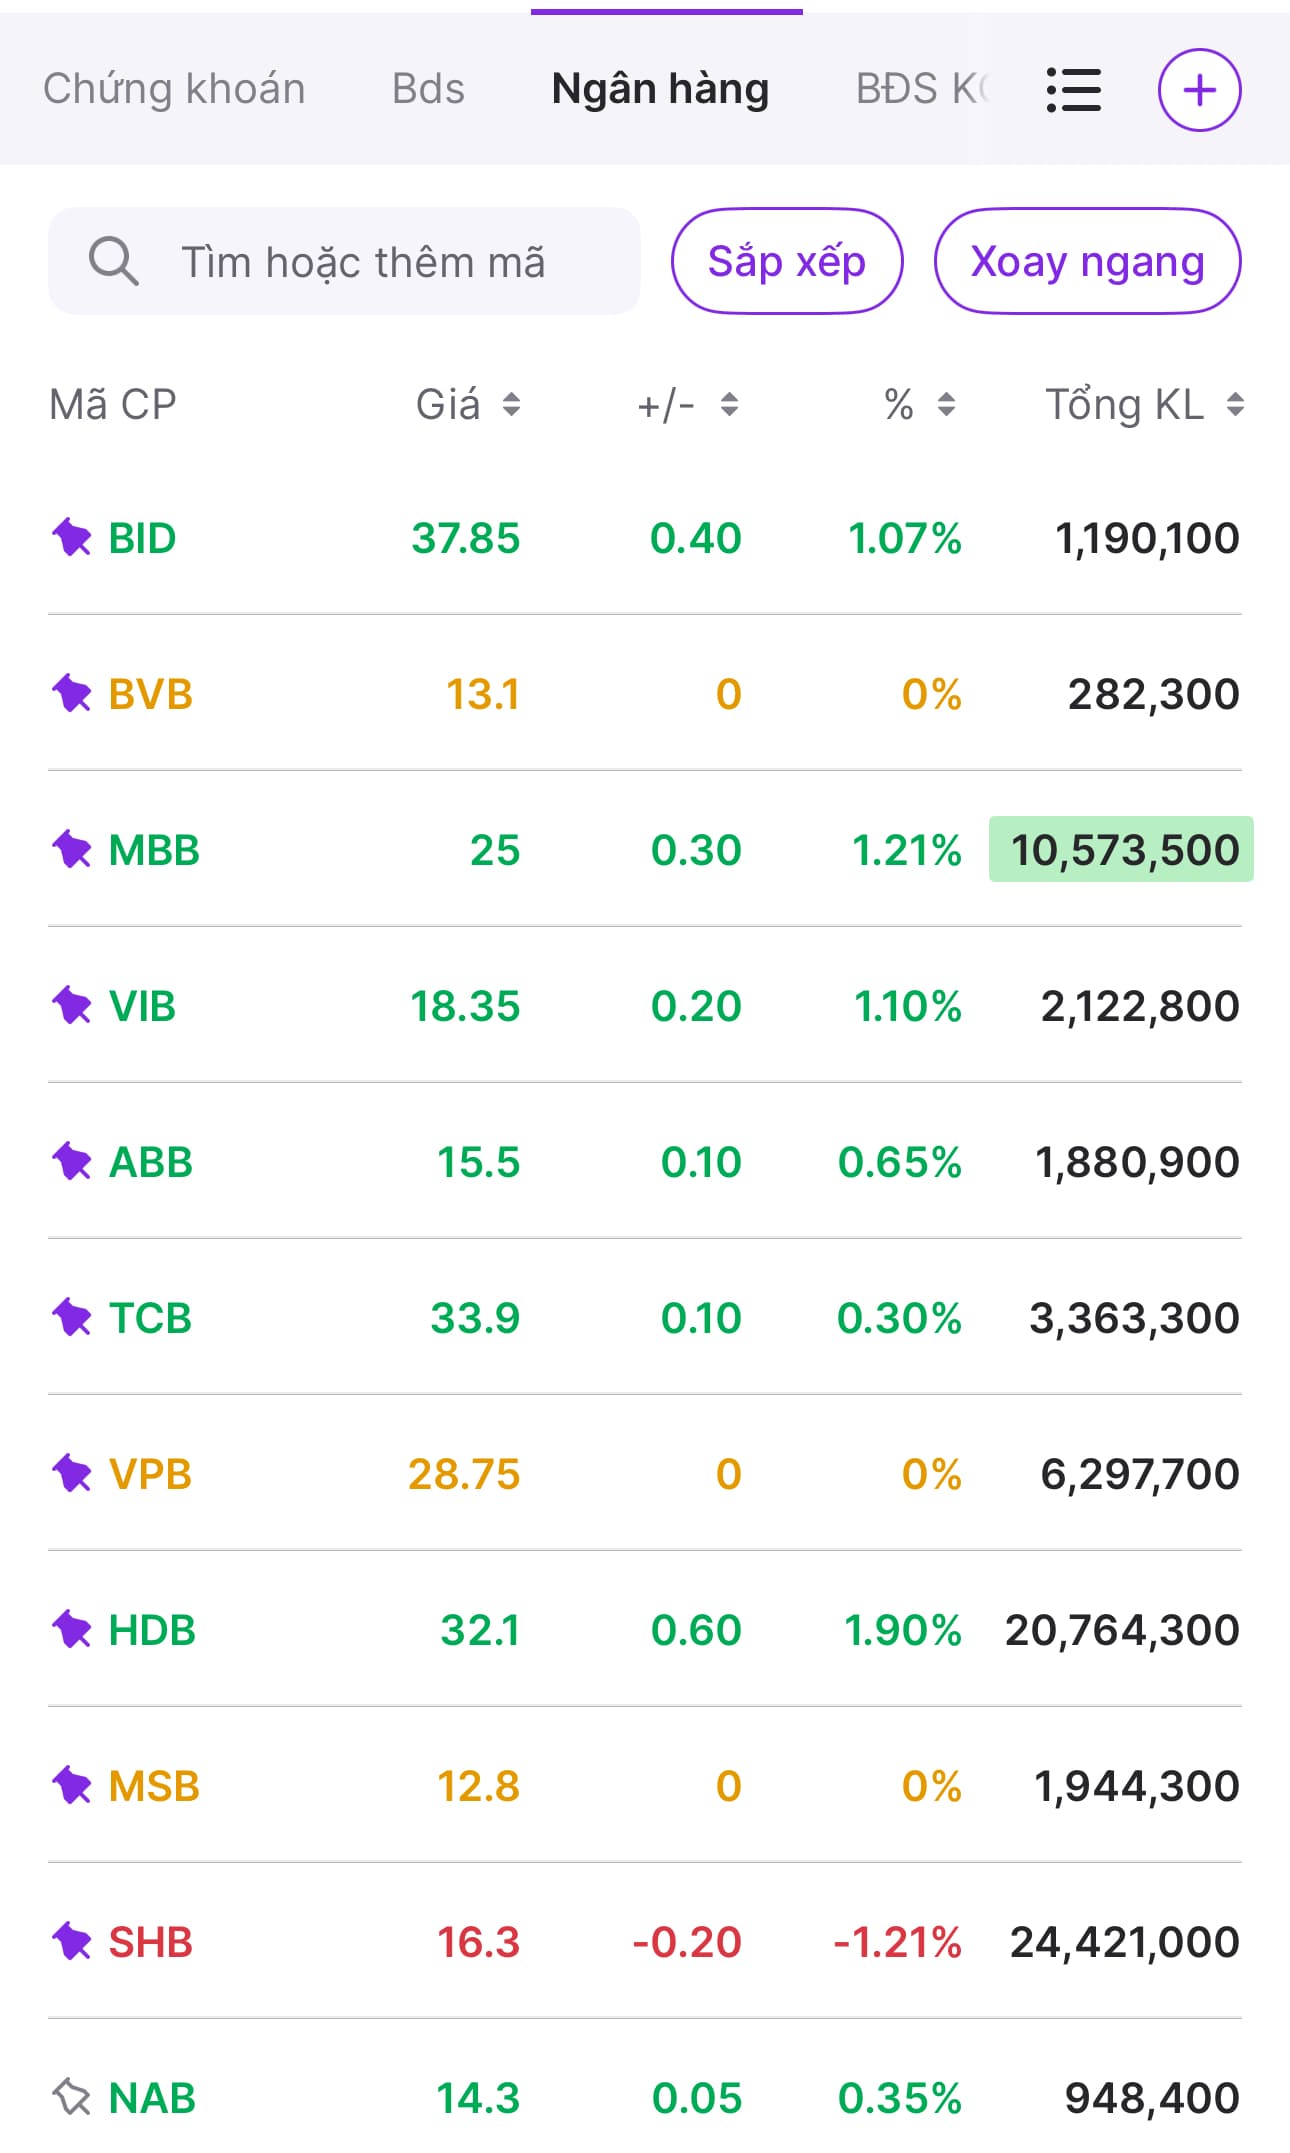Image resolution: width=1290 pixels, height=2153 pixels.
Task: Open the watchlist list menu icon
Action: click(x=1073, y=90)
